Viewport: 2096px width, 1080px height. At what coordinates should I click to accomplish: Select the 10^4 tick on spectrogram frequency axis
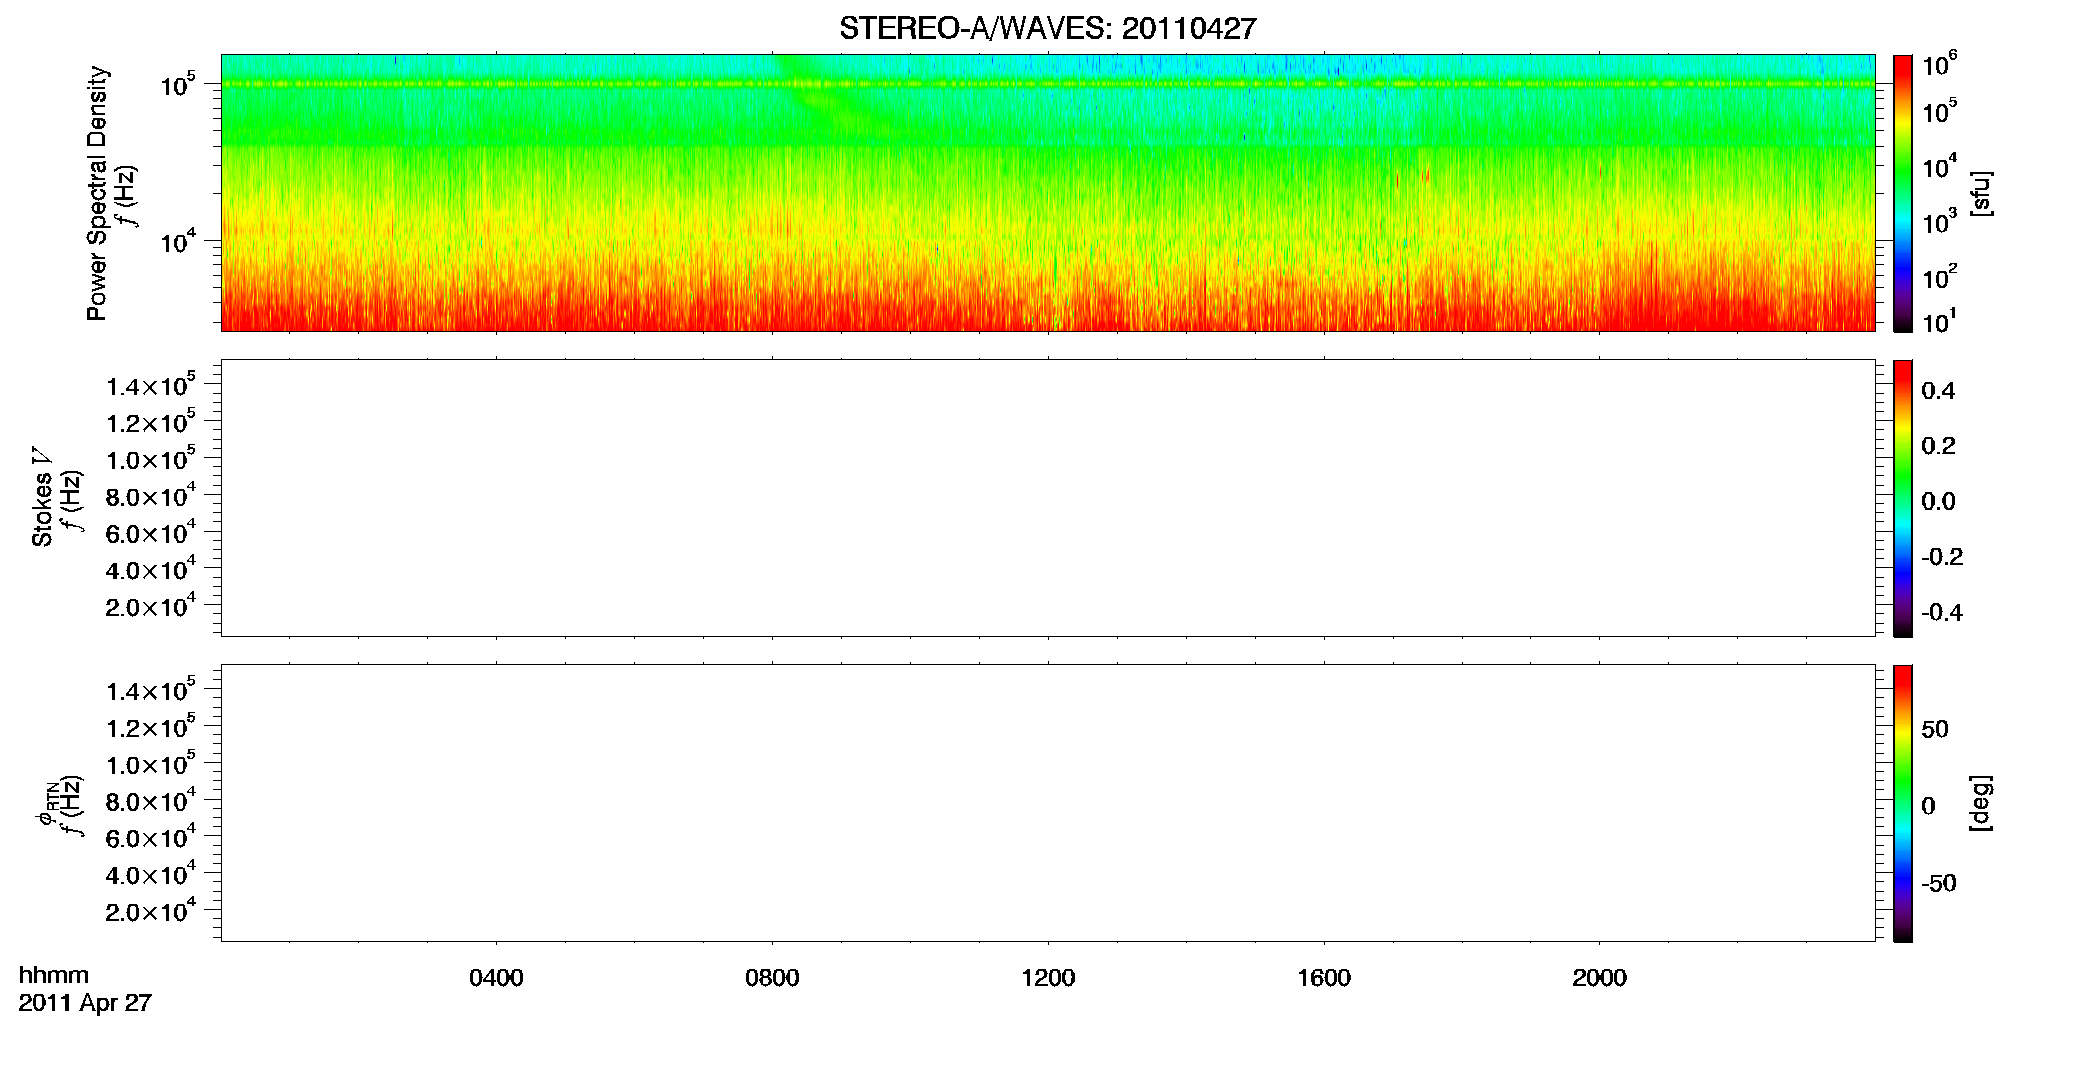(177, 241)
